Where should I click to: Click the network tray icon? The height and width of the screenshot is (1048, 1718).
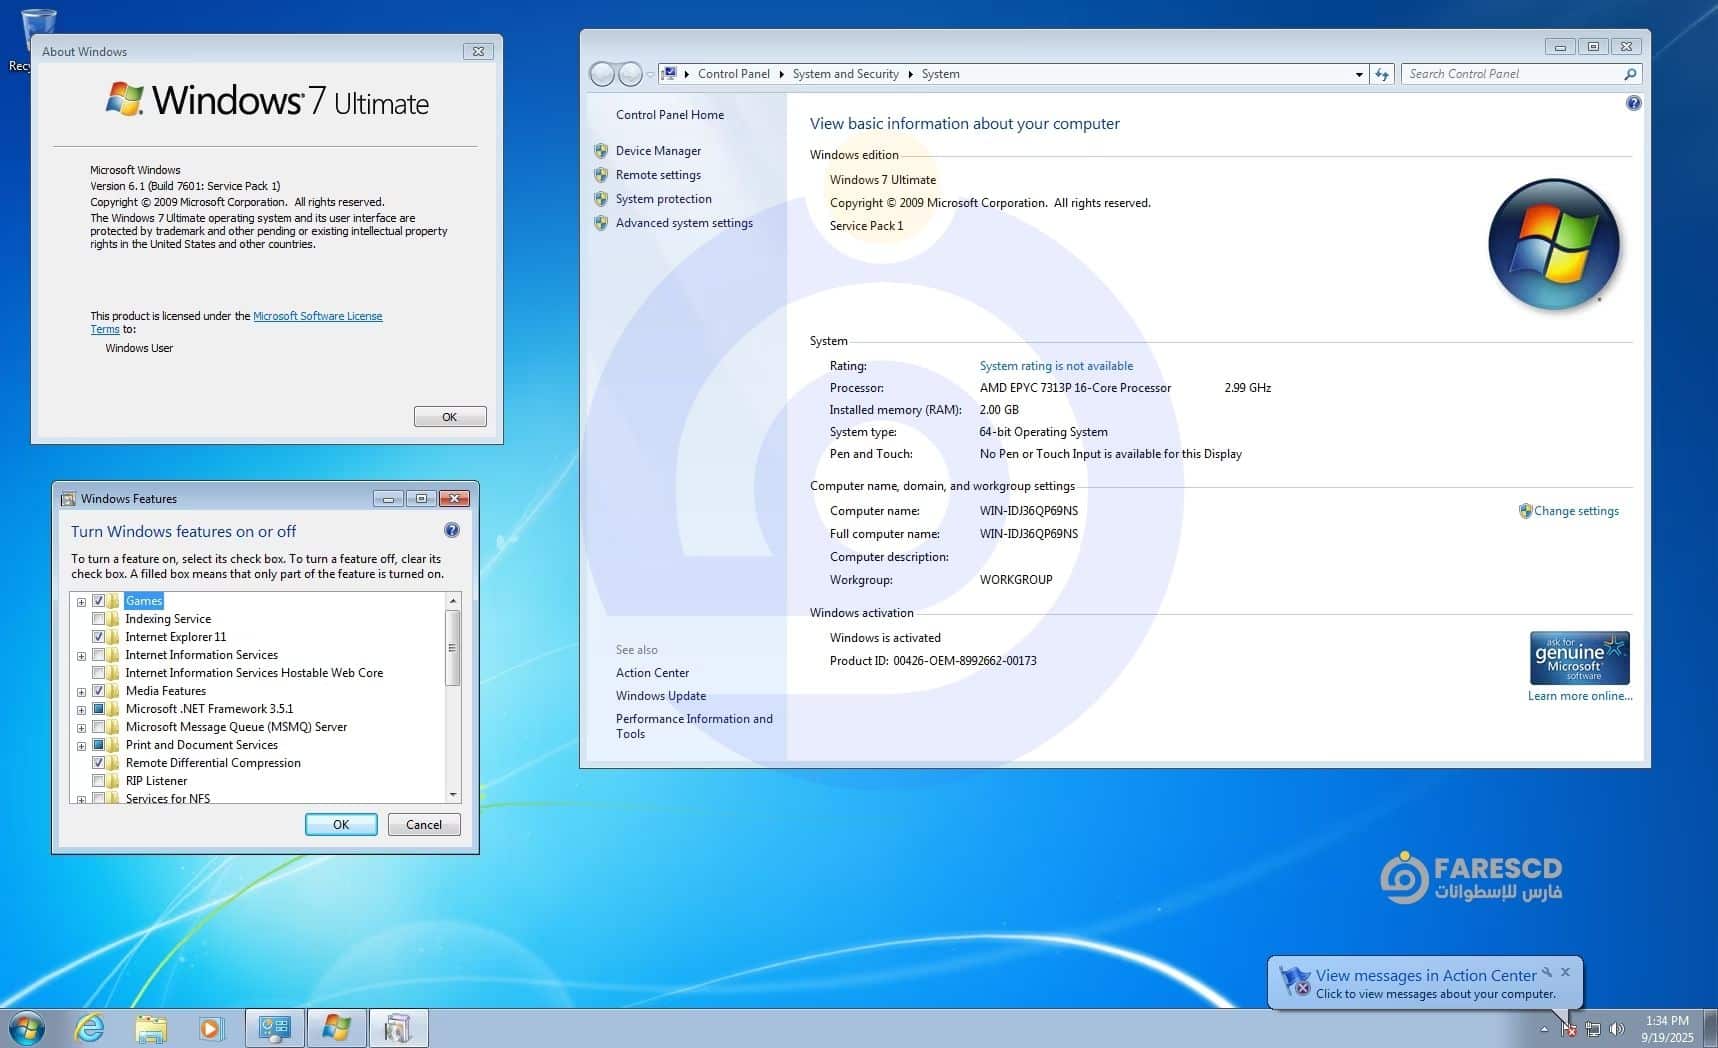click(1593, 1029)
